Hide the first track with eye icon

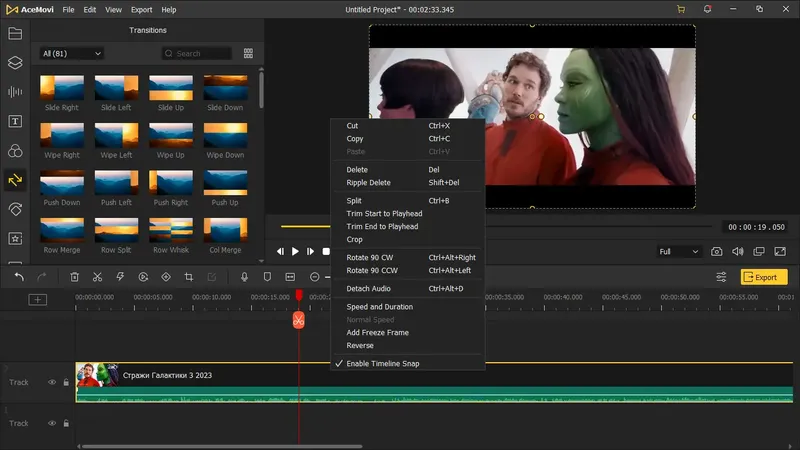pyautogui.click(x=53, y=382)
